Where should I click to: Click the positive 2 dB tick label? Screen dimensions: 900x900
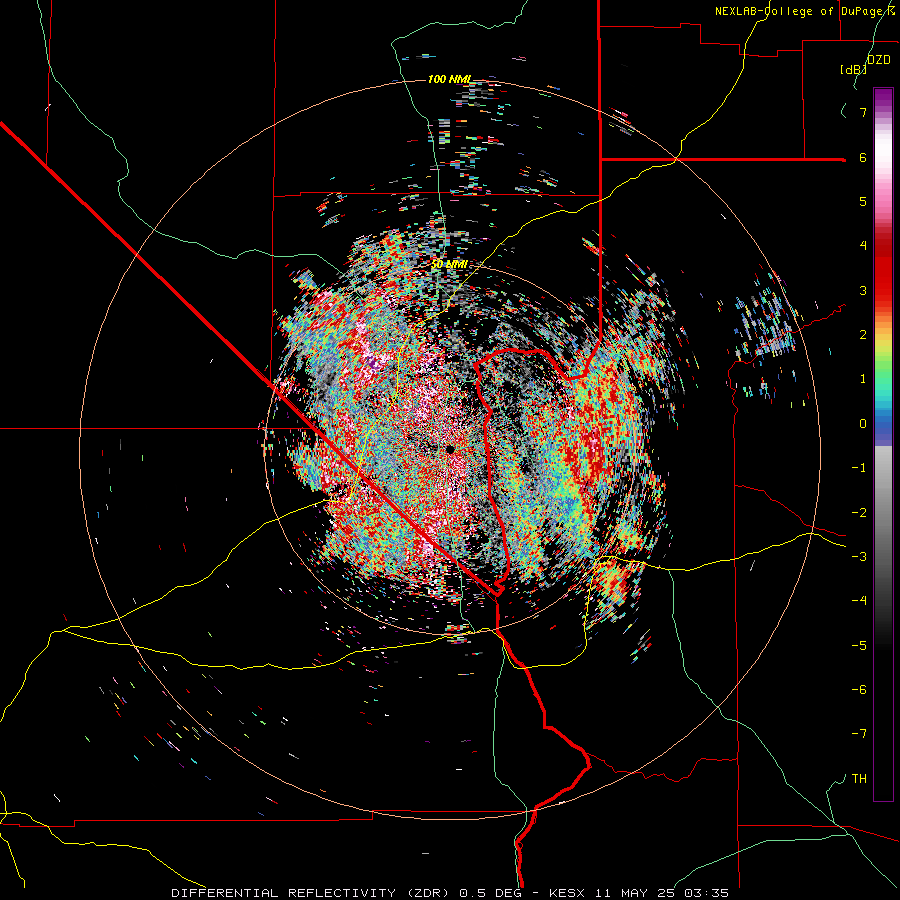pos(863,335)
